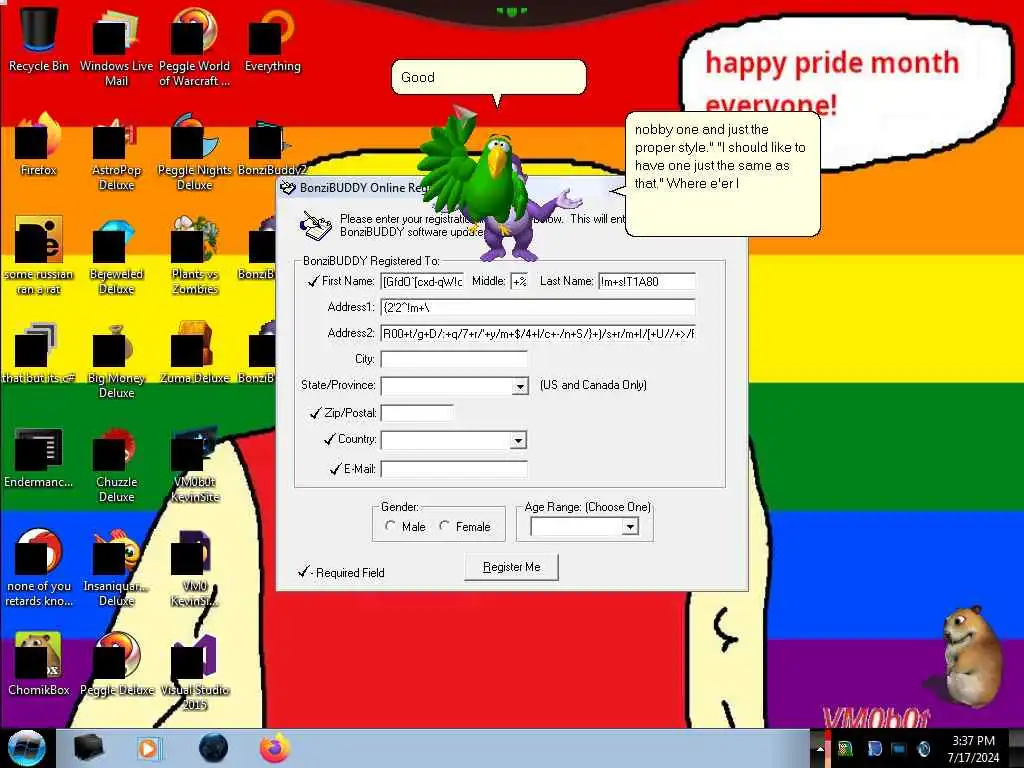Open Visual Studio 2015 desktop icon
The image size is (1024, 768).
(195, 671)
